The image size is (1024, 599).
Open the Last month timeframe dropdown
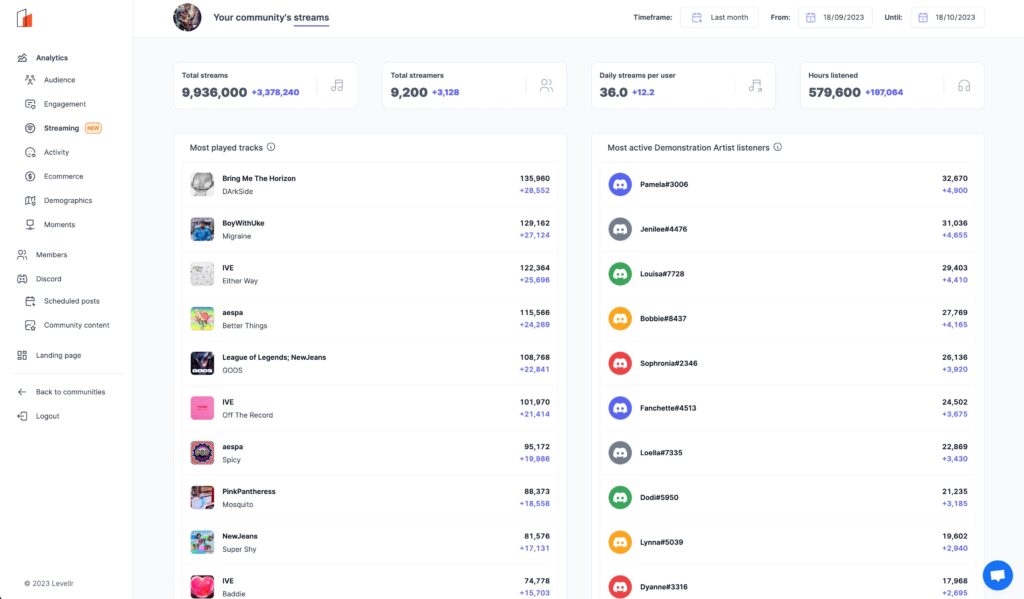pyautogui.click(x=719, y=17)
